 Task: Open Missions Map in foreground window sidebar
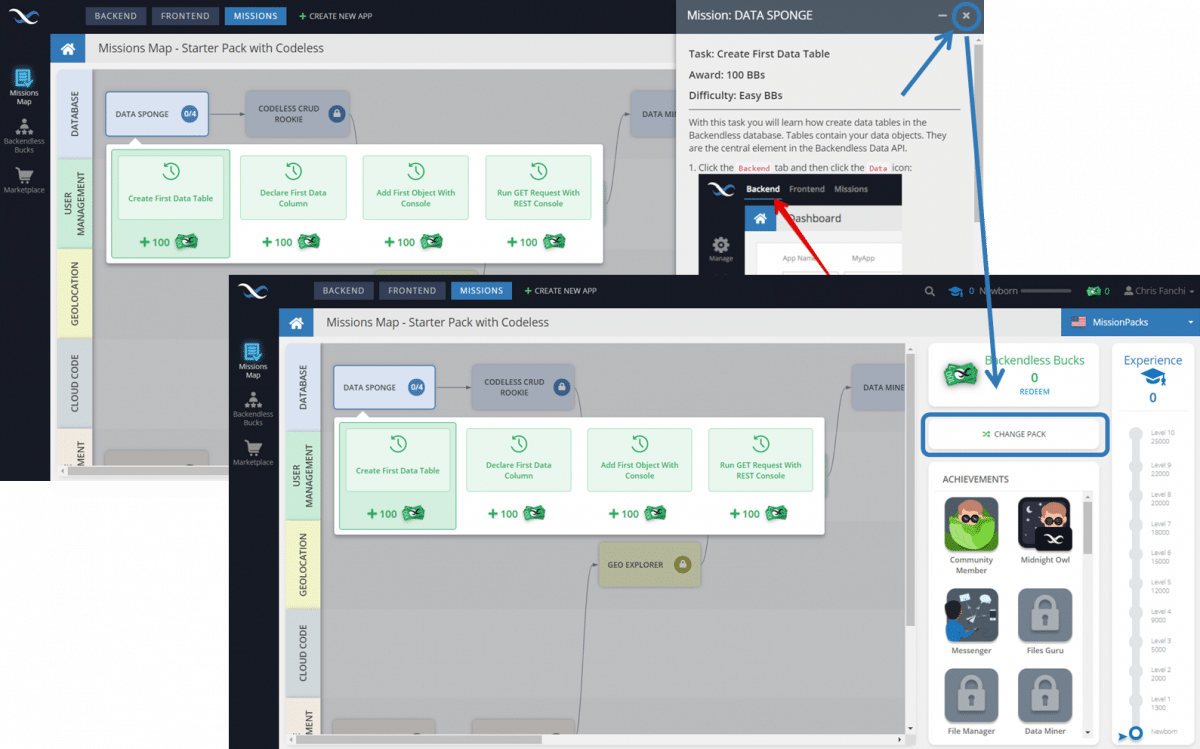(x=253, y=361)
